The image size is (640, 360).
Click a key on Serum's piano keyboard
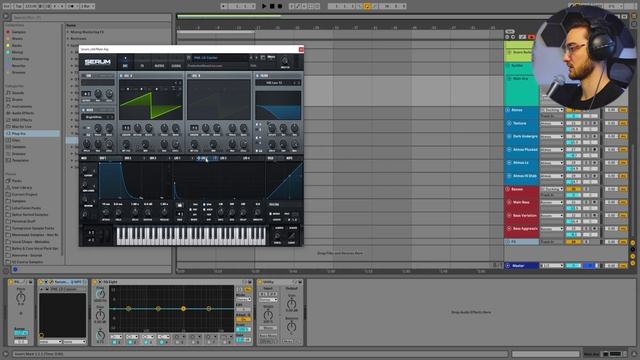[x=191, y=236]
